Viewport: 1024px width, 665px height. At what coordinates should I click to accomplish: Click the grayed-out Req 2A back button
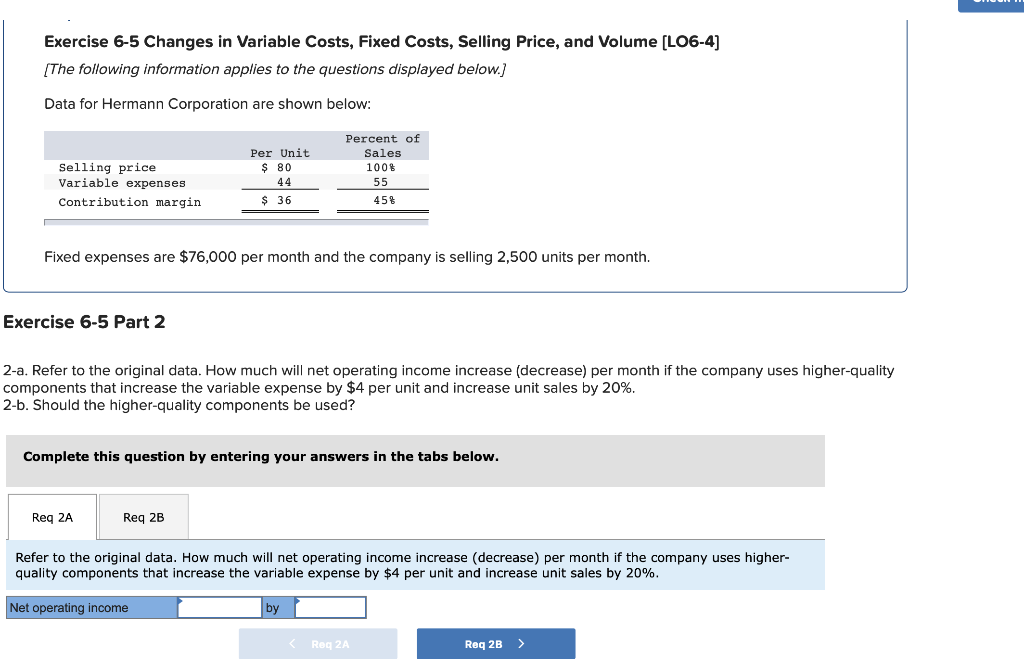click(x=318, y=643)
